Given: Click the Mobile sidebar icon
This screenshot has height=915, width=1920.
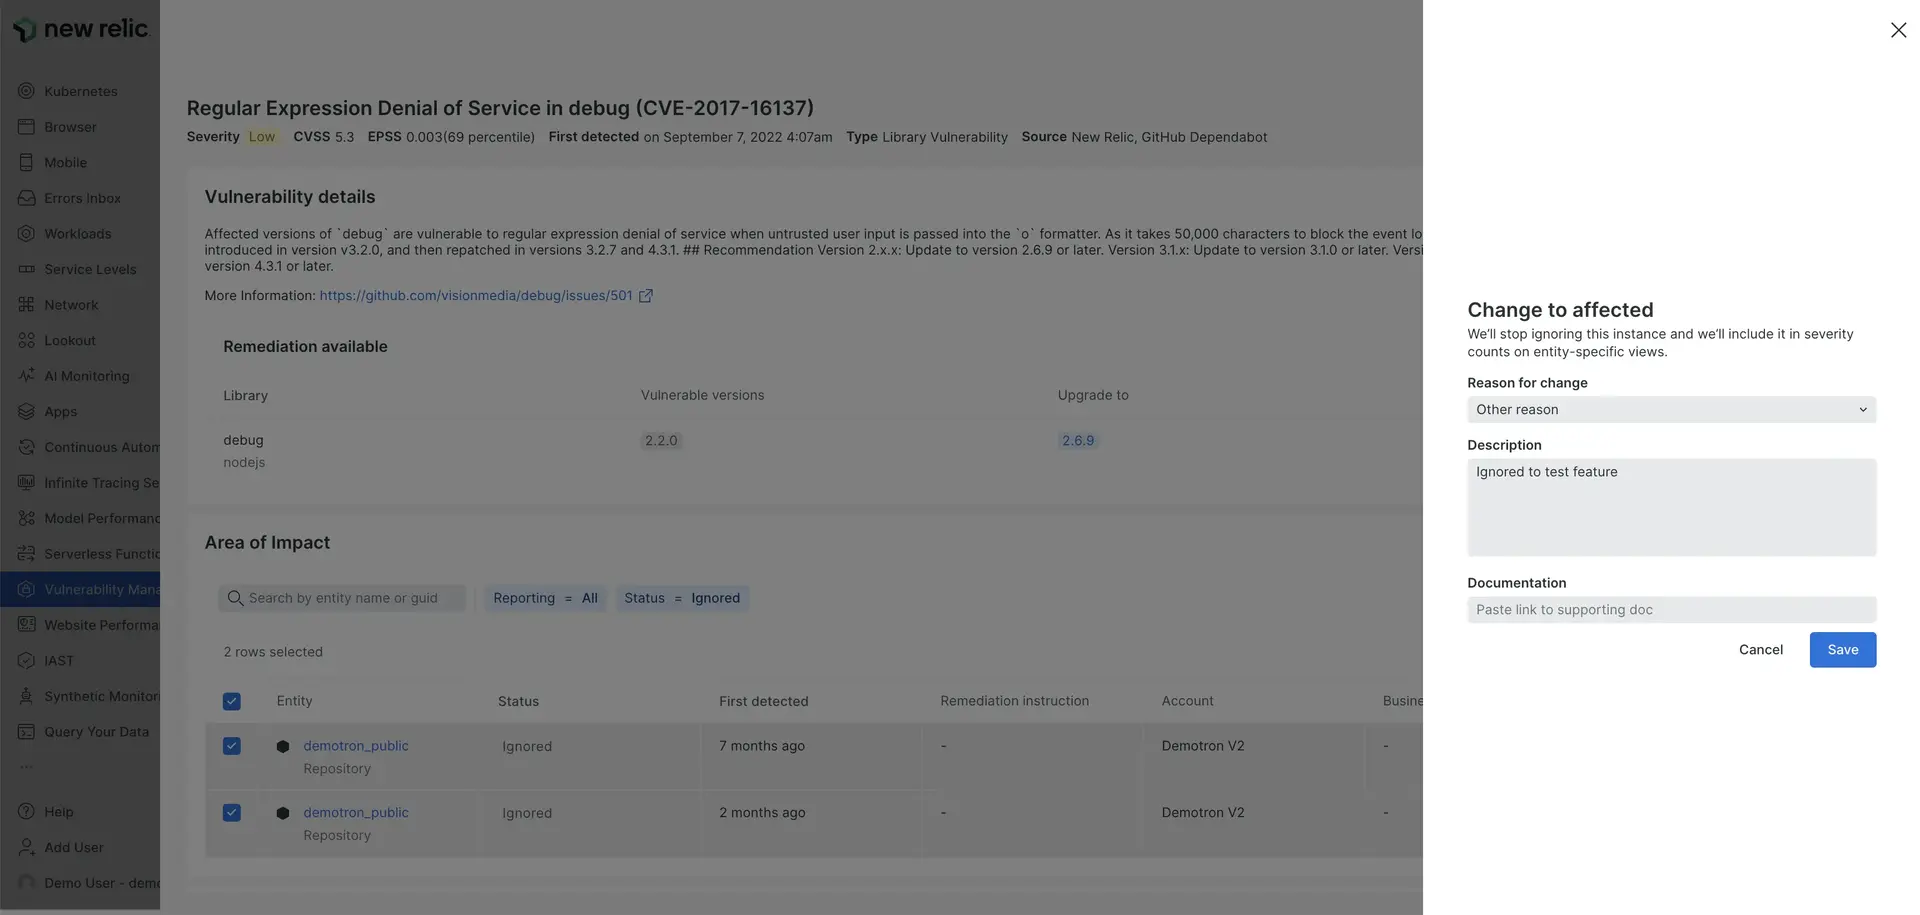Looking at the screenshot, I should point(26,162).
